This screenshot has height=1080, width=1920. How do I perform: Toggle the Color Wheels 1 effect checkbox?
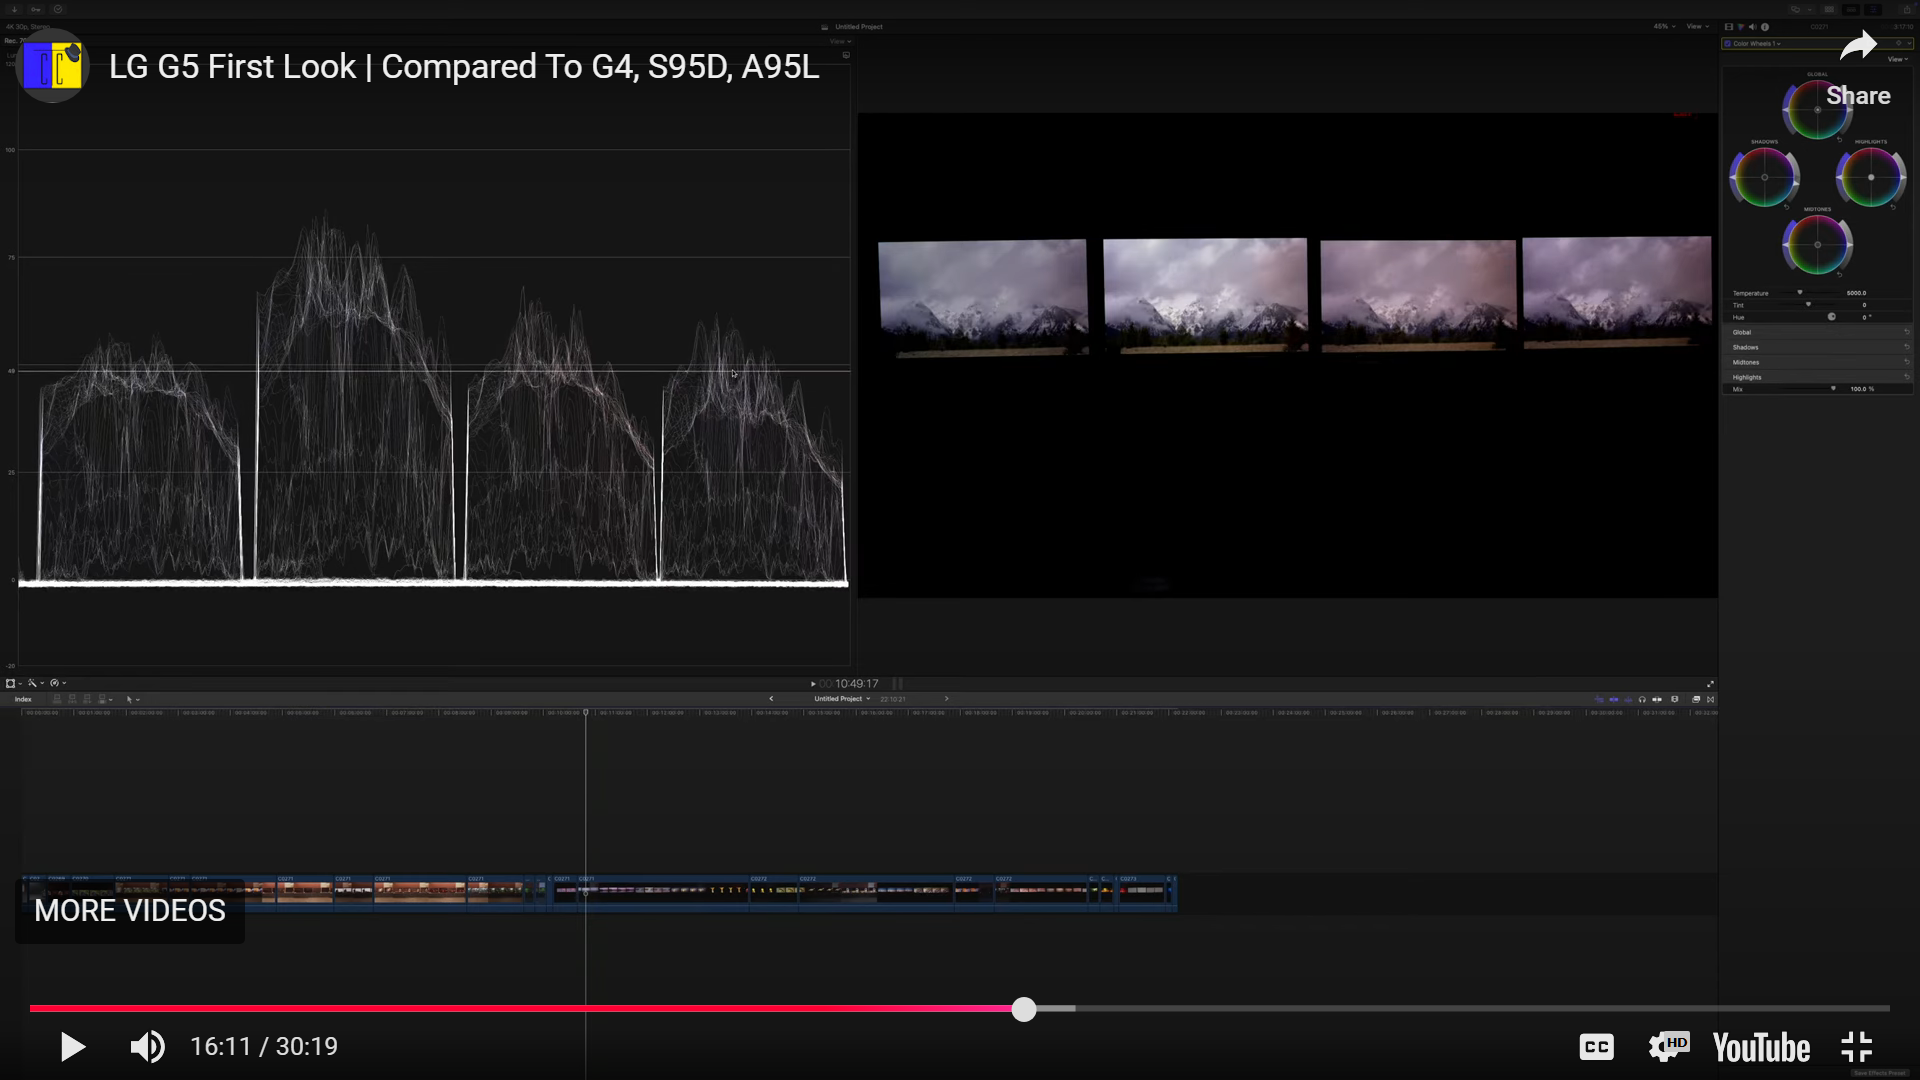tap(1727, 43)
